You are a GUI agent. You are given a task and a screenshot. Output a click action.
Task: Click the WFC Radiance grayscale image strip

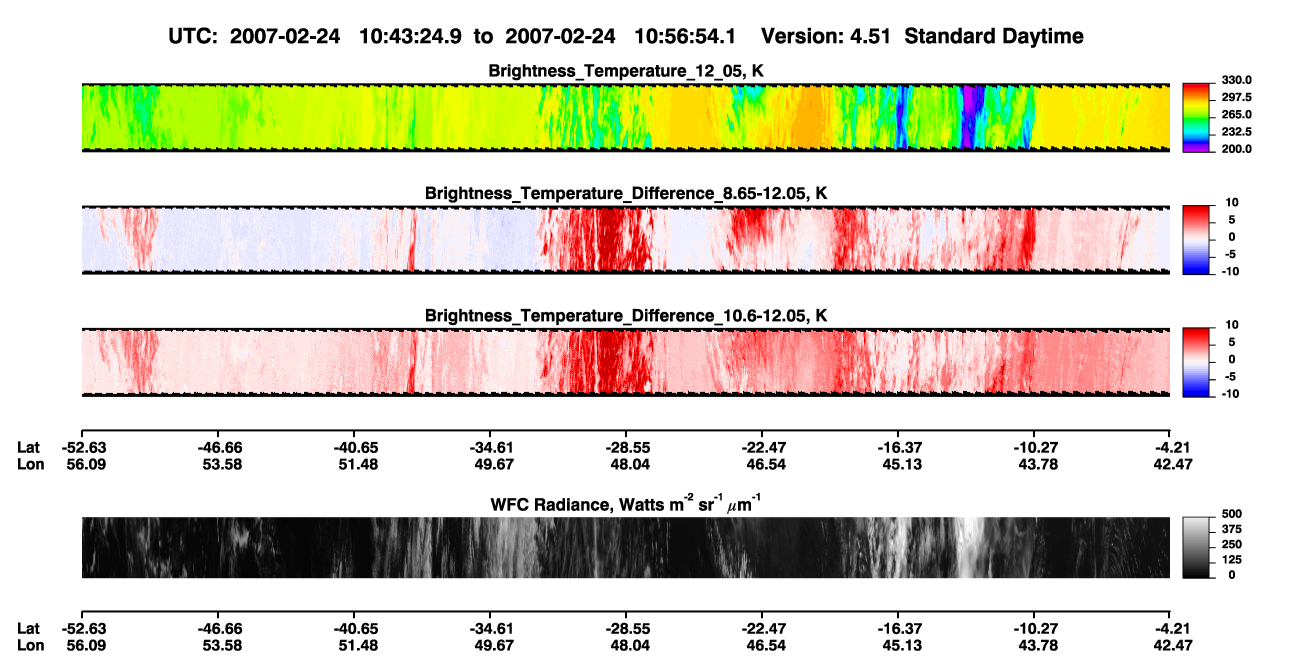625,548
